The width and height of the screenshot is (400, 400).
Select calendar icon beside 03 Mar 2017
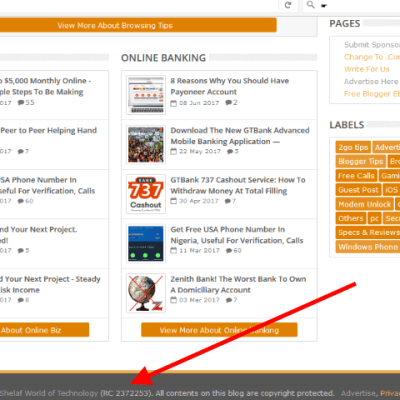[174, 300]
